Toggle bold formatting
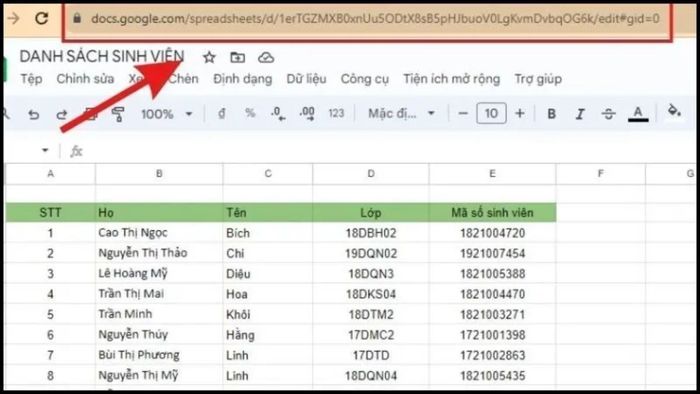Screen dimensions: 700x394 551,114
